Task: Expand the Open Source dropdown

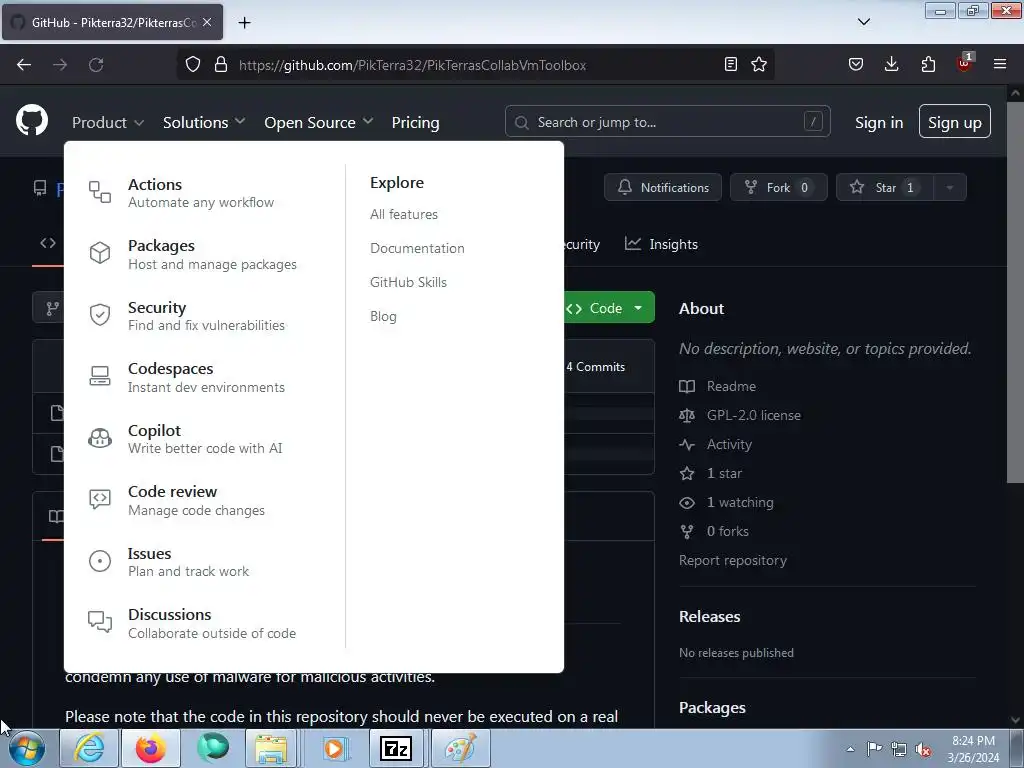Action: coord(319,122)
